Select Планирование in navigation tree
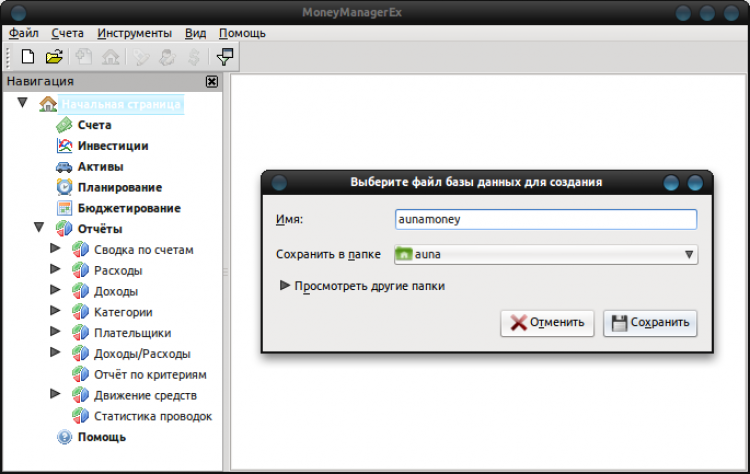 (120, 187)
